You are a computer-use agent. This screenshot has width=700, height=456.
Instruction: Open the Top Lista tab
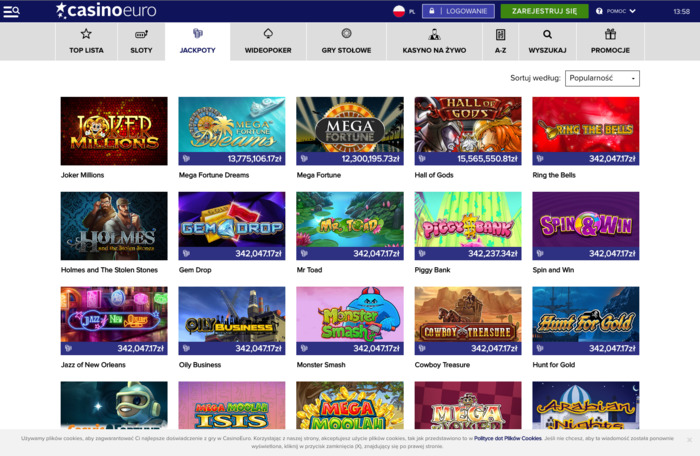[x=86, y=42]
